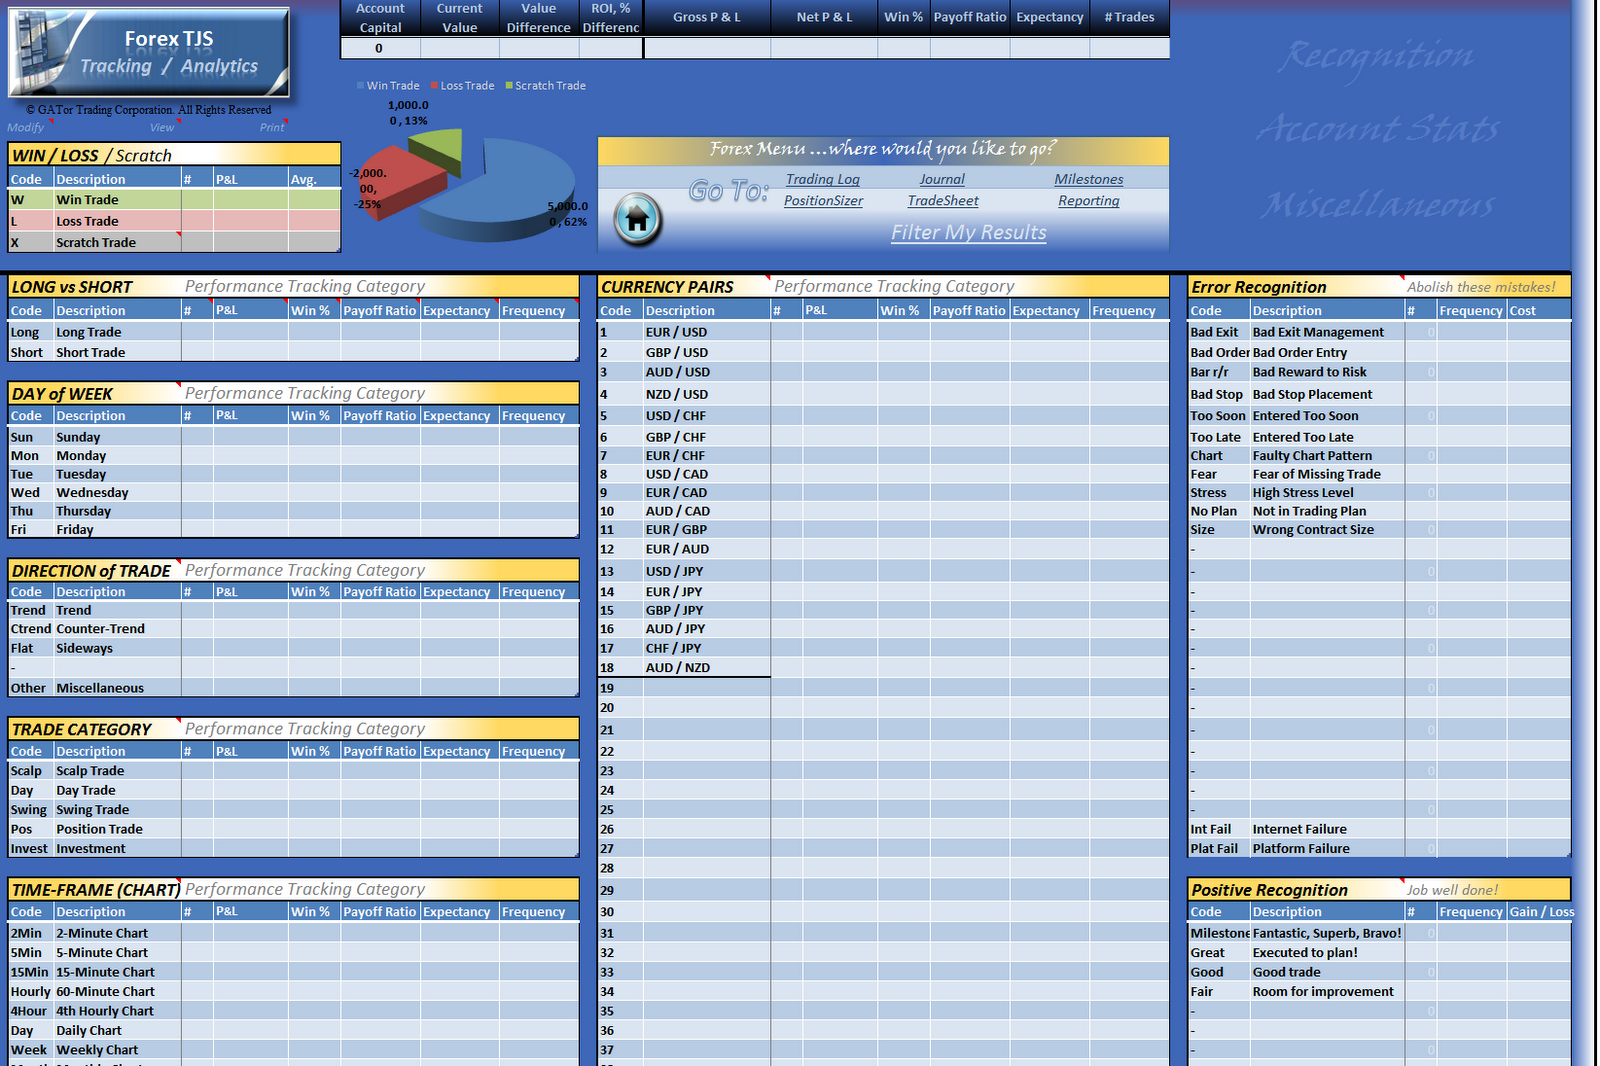The image size is (1600, 1066).
Task: Click the green Scratch Trade legend color square
Action: click(511, 85)
